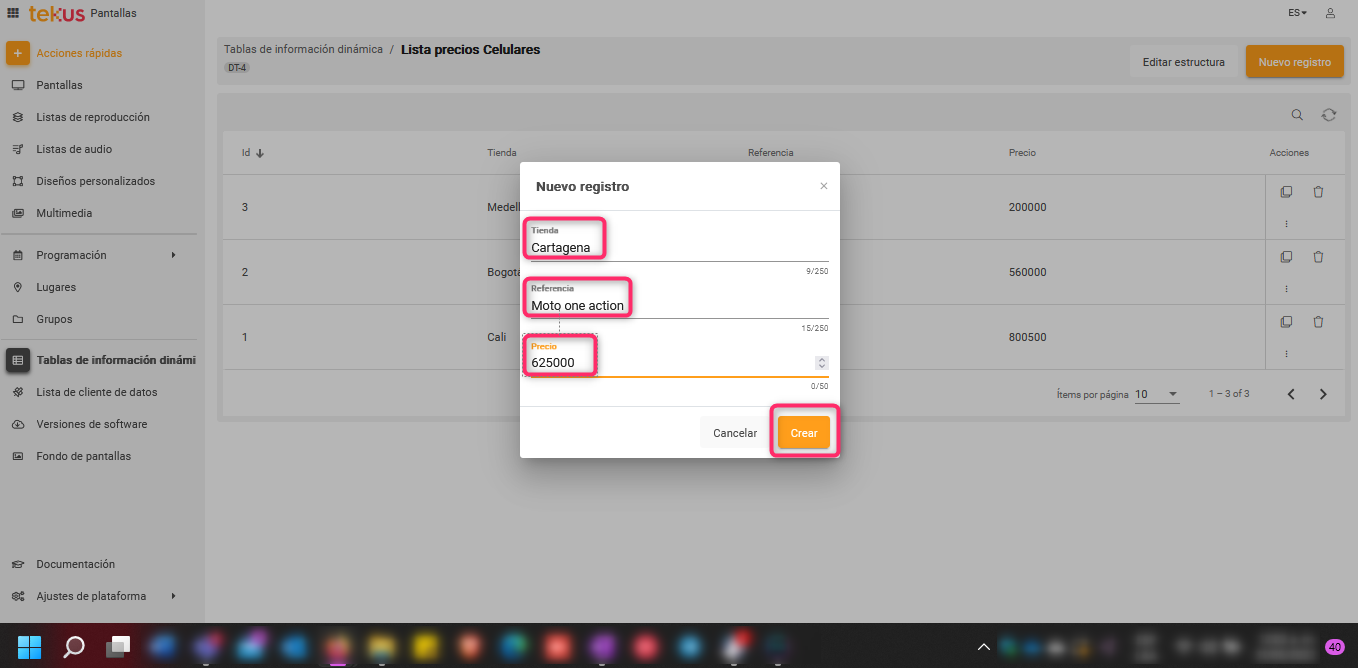Duplicate the record with Id 3
Screen dimensions: 1358x668
[x=1287, y=192]
